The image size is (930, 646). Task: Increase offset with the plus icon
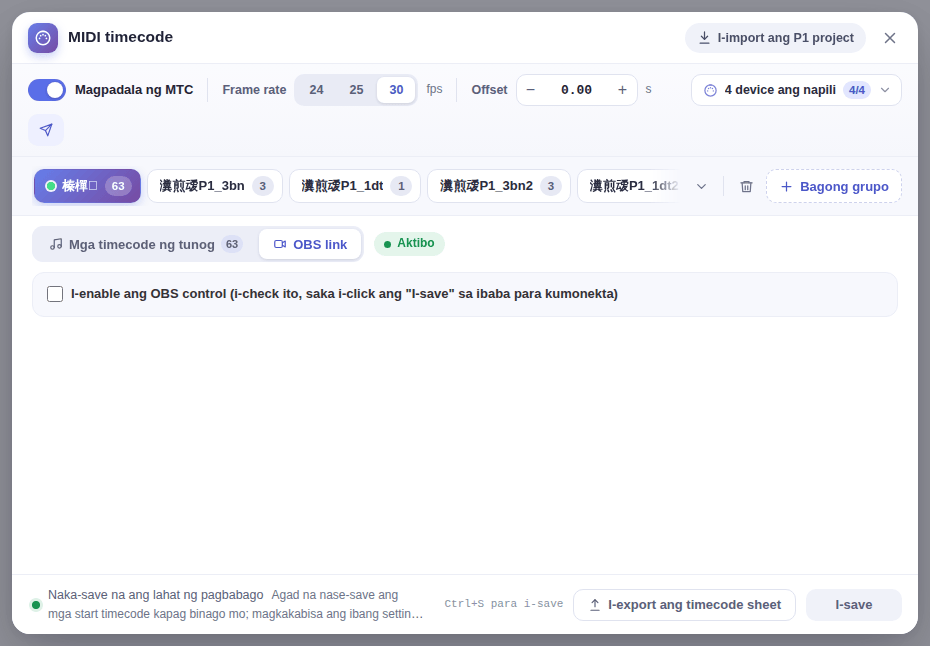pos(622,90)
